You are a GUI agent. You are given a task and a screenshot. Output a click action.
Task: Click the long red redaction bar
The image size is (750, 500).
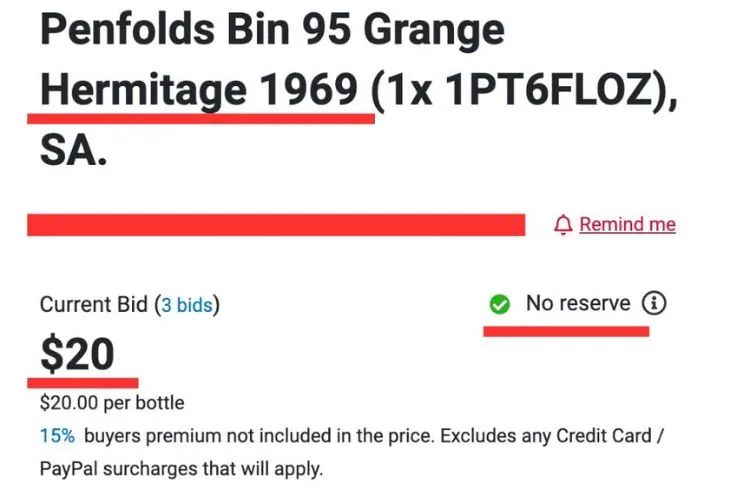276,225
